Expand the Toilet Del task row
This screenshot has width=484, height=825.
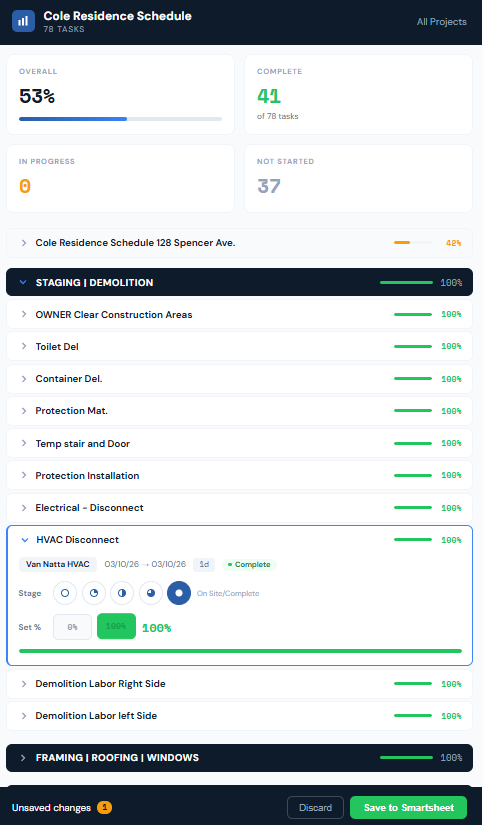coord(24,346)
